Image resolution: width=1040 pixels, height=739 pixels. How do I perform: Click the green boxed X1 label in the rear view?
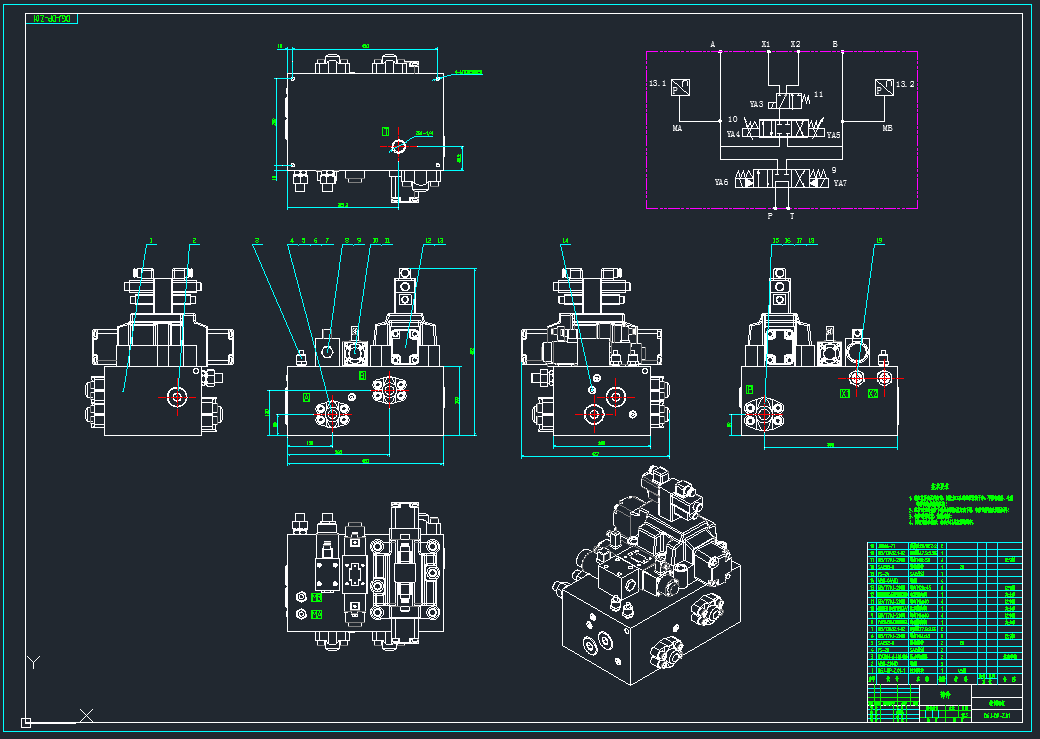pos(845,393)
